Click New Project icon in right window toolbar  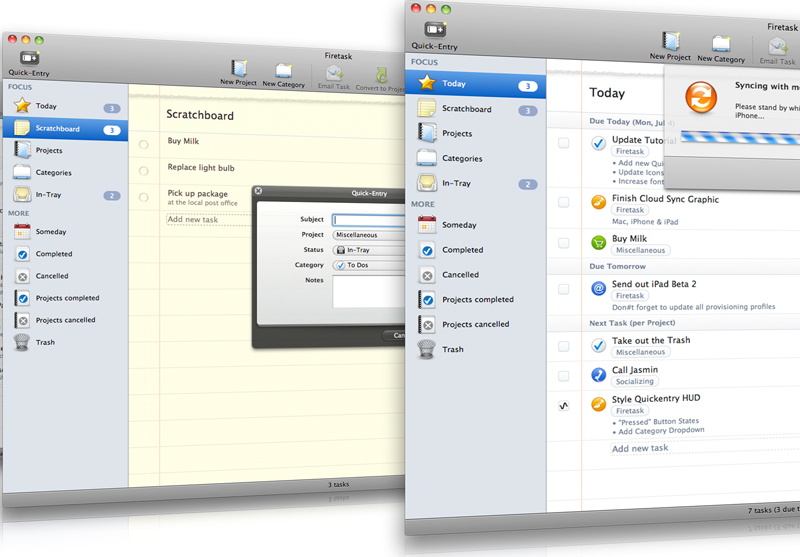(x=670, y=42)
